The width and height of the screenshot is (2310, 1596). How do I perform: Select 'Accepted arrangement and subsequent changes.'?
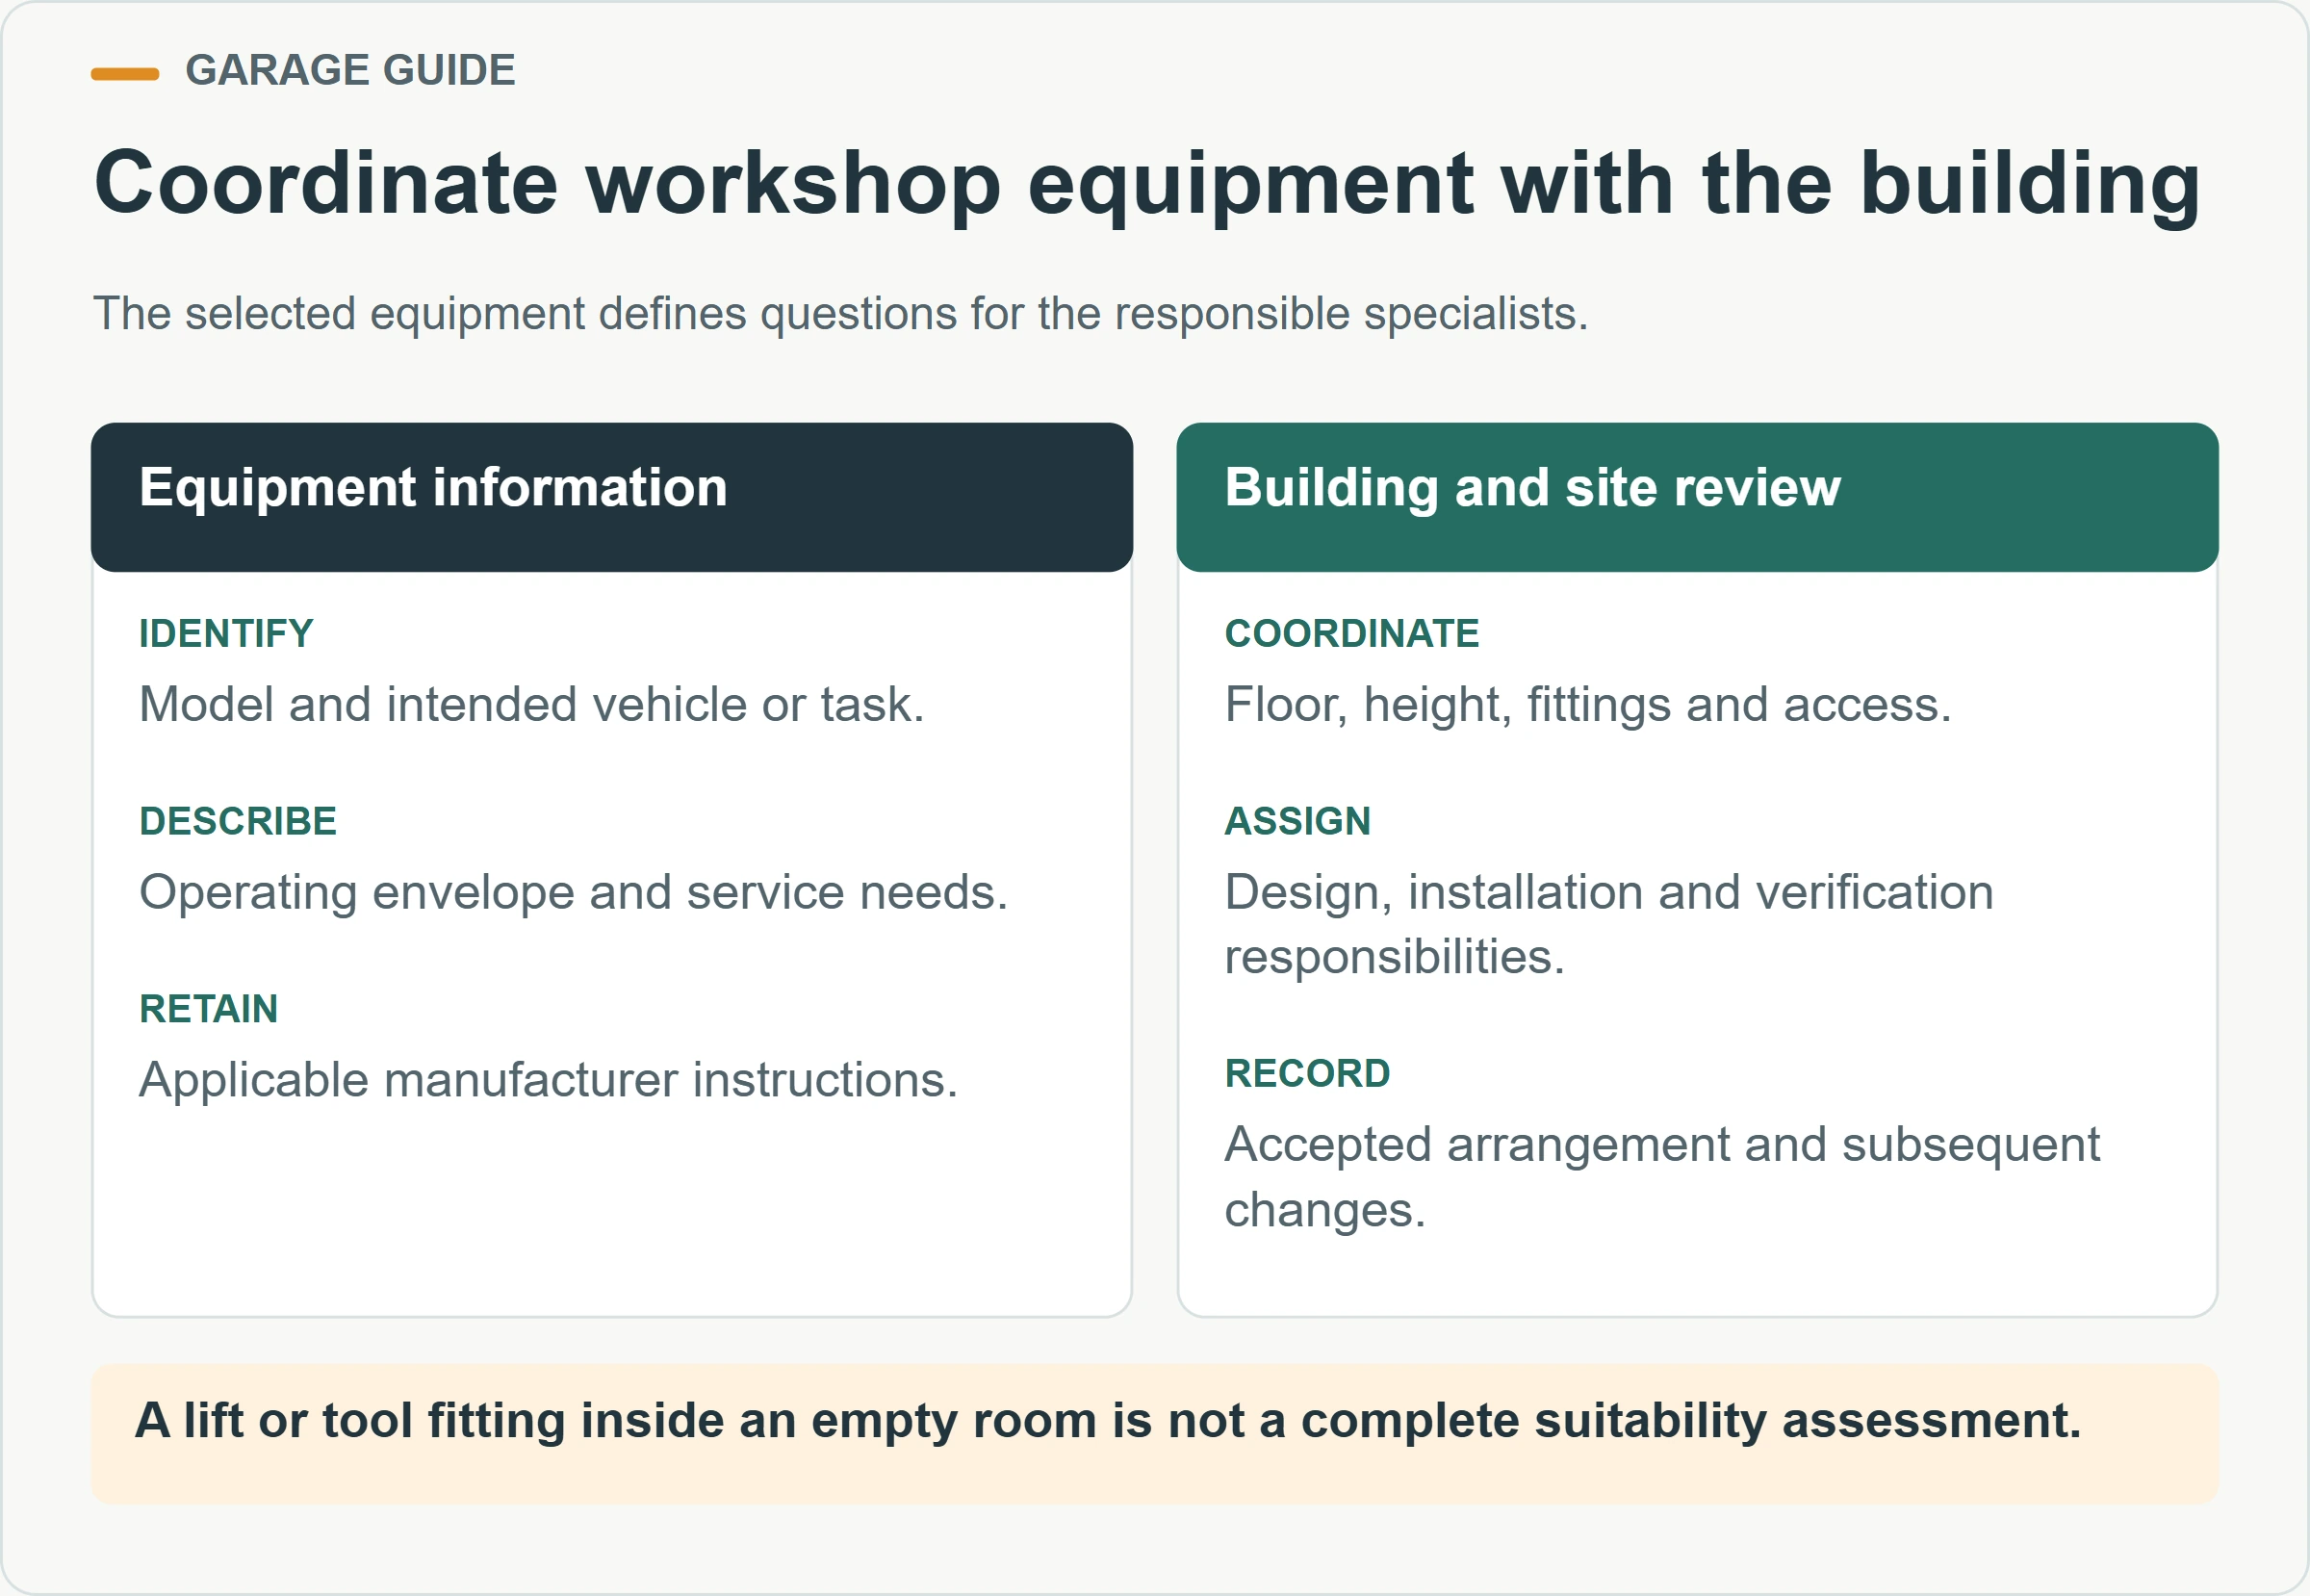pyautogui.click(x=1662, y=1178)
